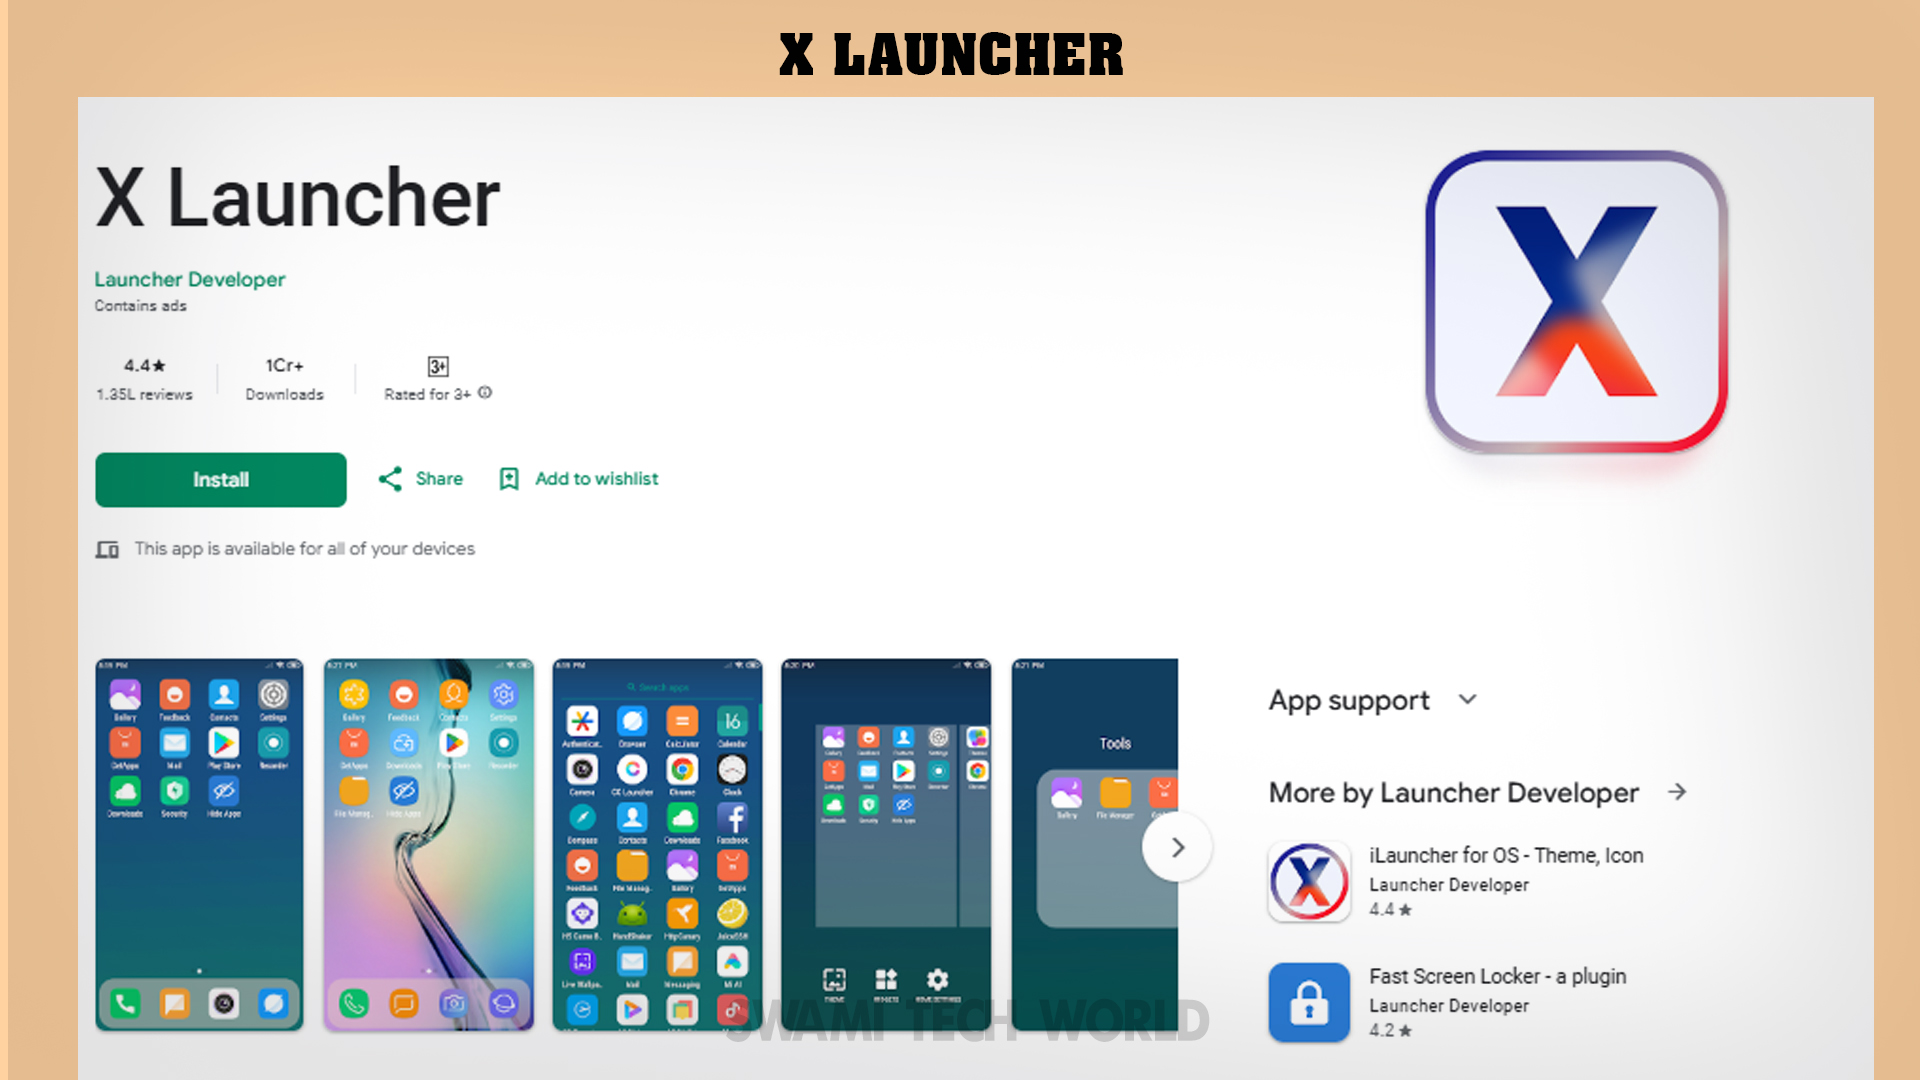Click first homescreen preview thumbnail
The height and width of the screenshot is (1080, 1920).
pos(199,845)
